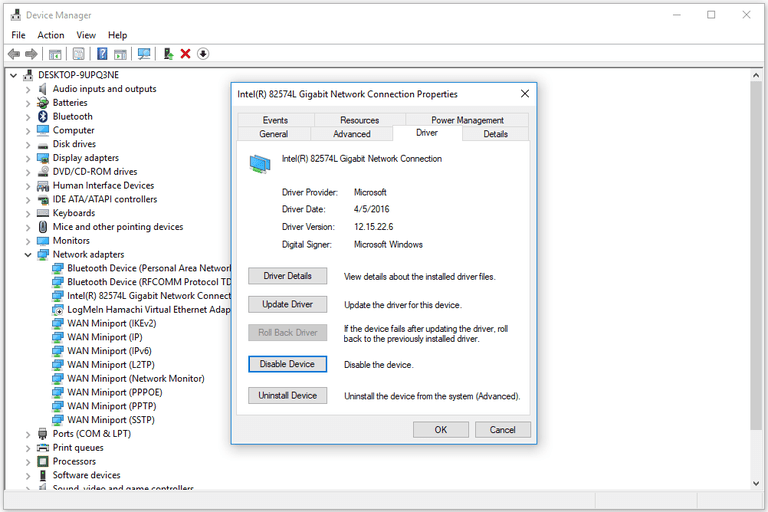Click the DVD/CD-ROM drives disc icon
The image size is (768, 512).
point(43,171)
